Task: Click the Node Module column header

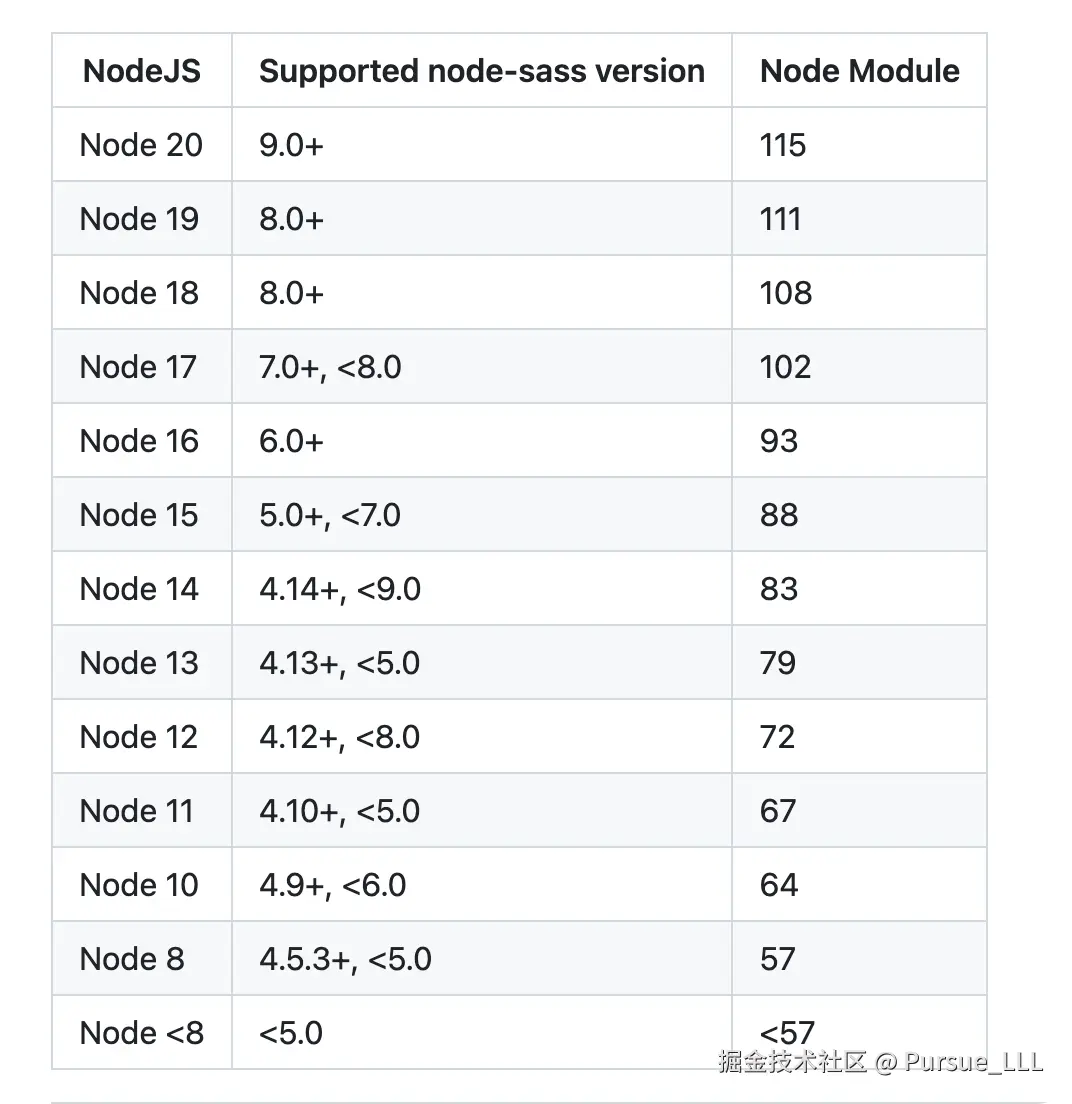Action: [x=859, y=71]
